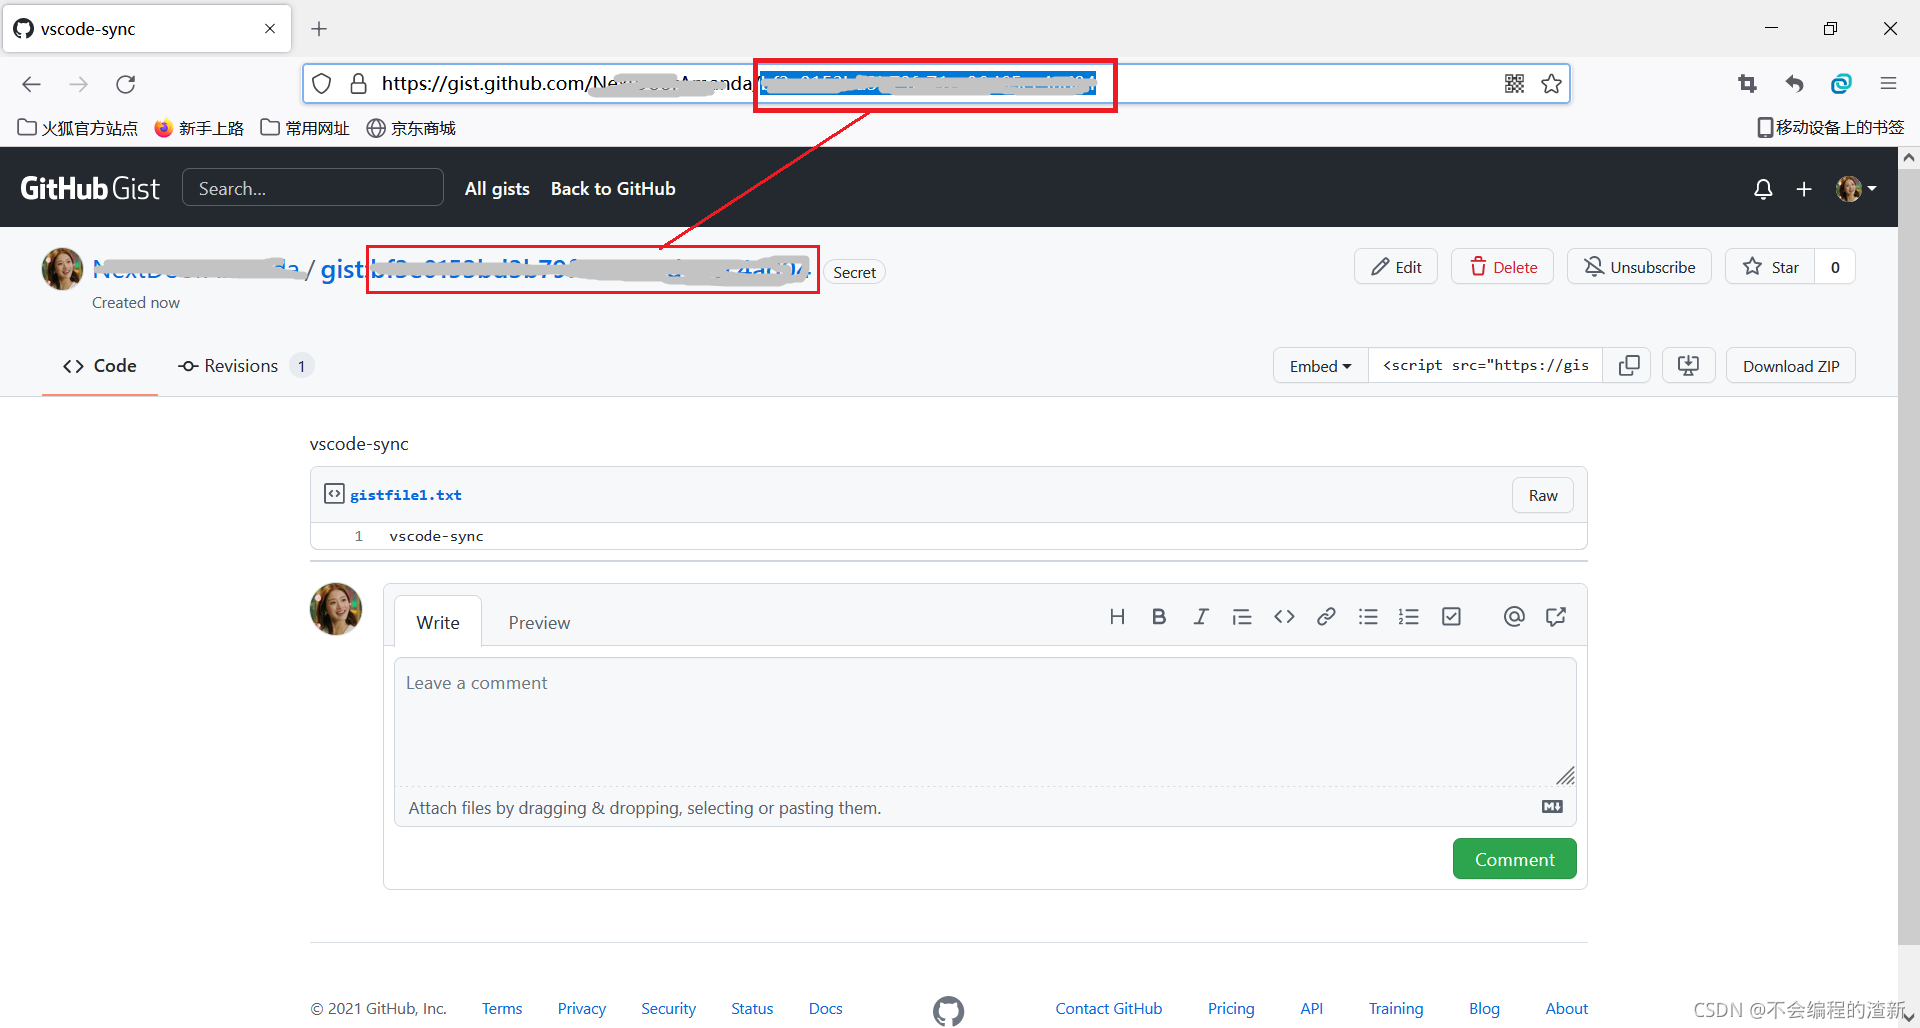1920x1028 pixels.
Task: Add a numbered list icon
Action: (1409, 617)
